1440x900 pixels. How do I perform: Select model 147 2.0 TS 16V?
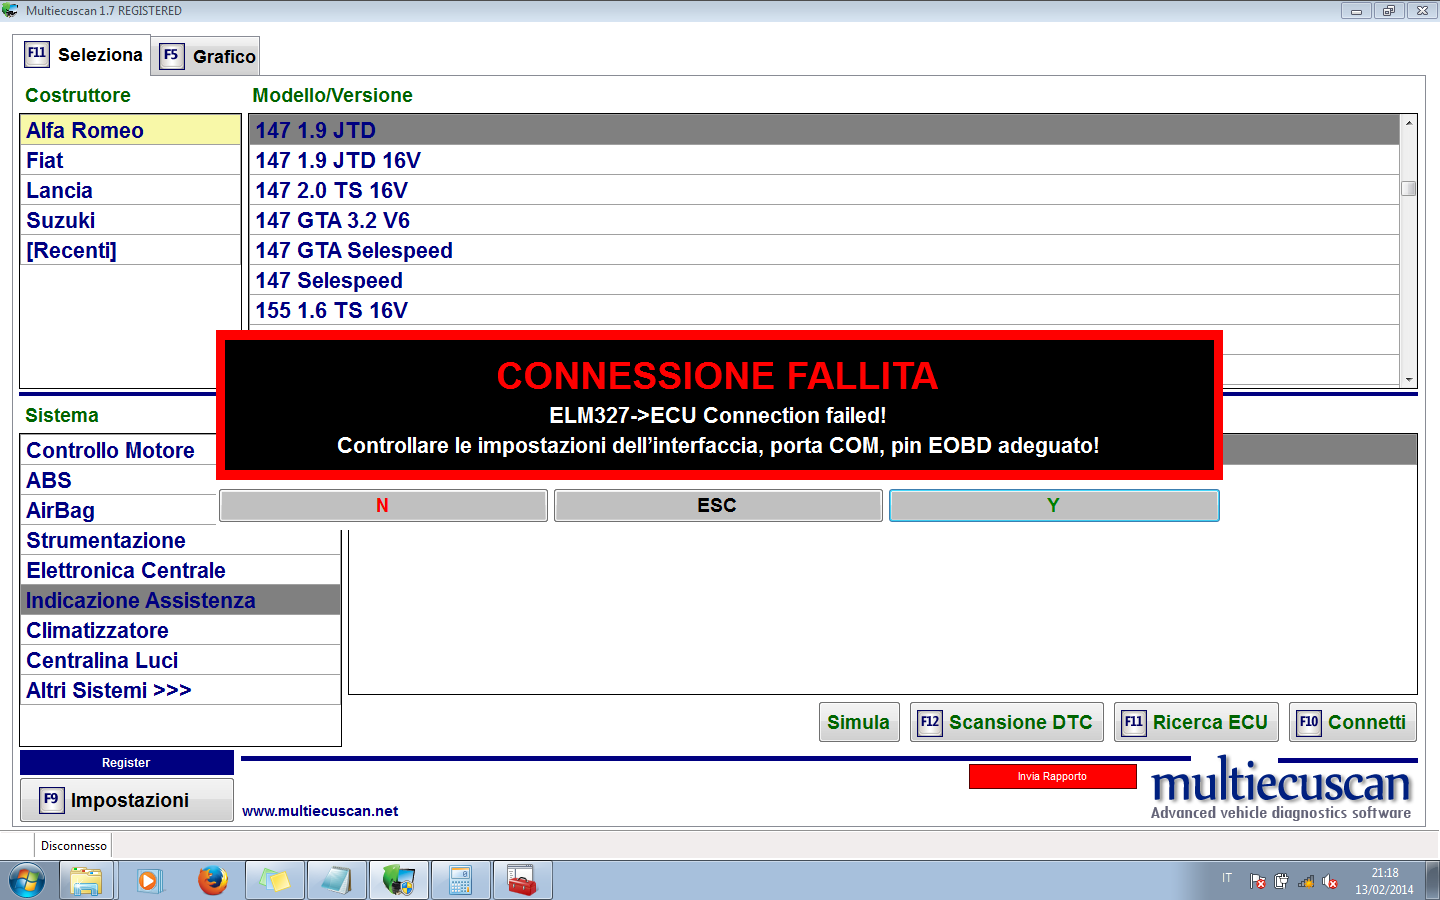824,190
